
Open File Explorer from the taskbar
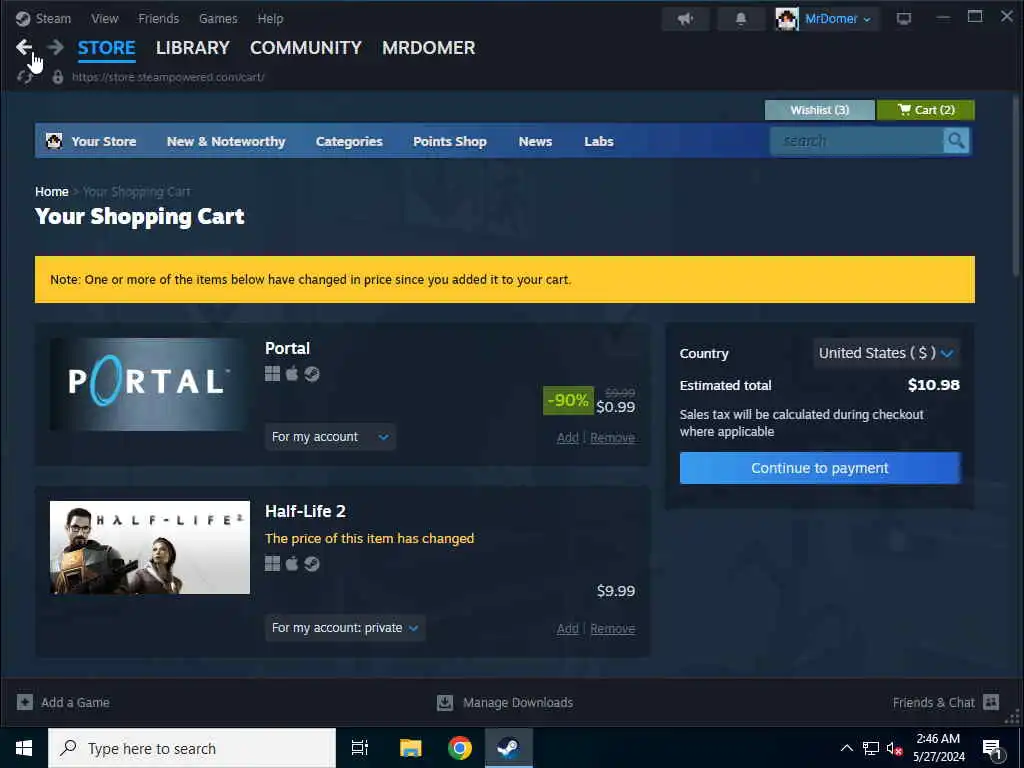point(410,748)
